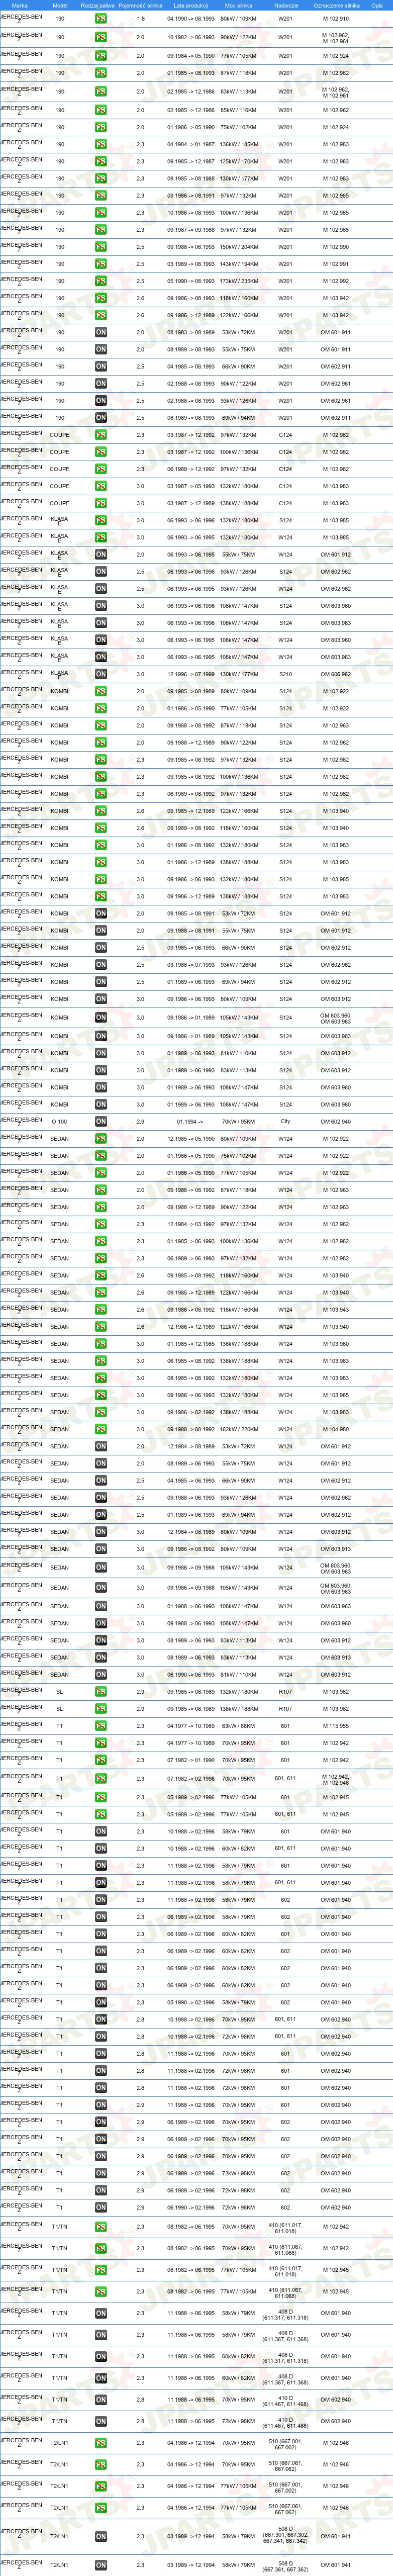This screenshot has height=2576, width=393.
Task: Select the 1.8 engine capacity cell
Action: tap(140, 19)
